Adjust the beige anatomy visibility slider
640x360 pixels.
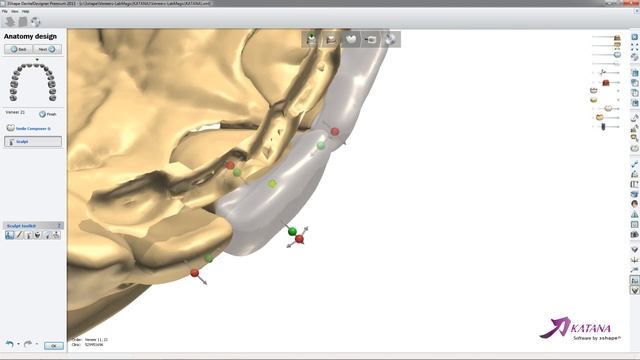(607, 108)
